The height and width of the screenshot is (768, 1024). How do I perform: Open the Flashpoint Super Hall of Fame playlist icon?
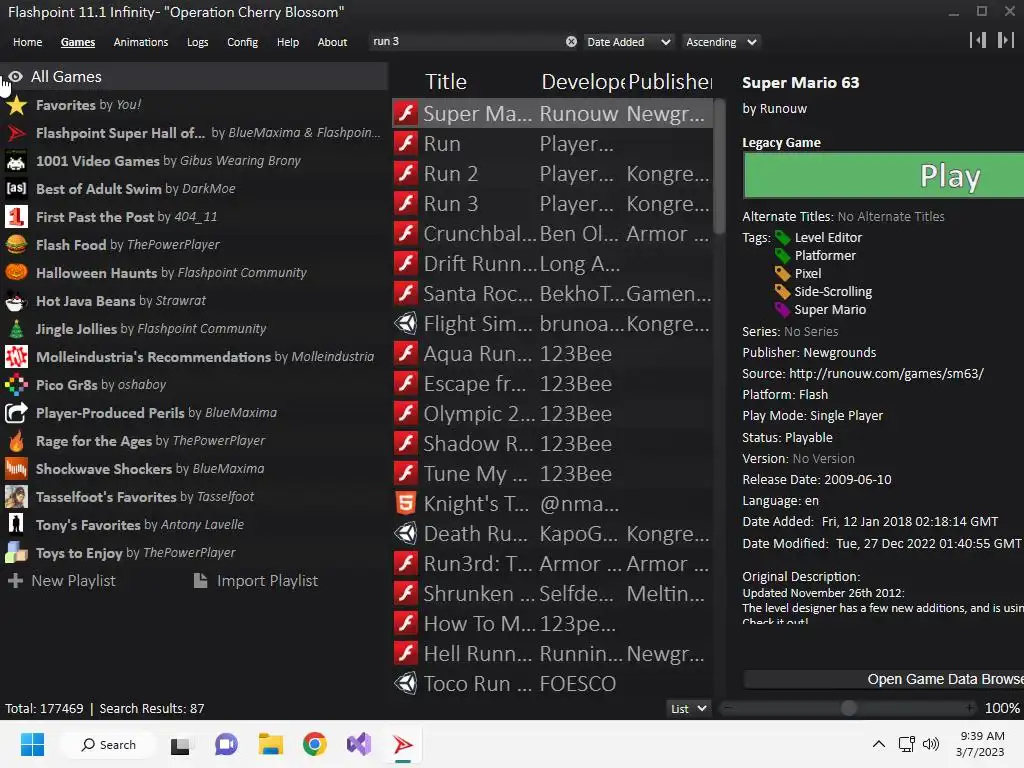click(16, 133)
